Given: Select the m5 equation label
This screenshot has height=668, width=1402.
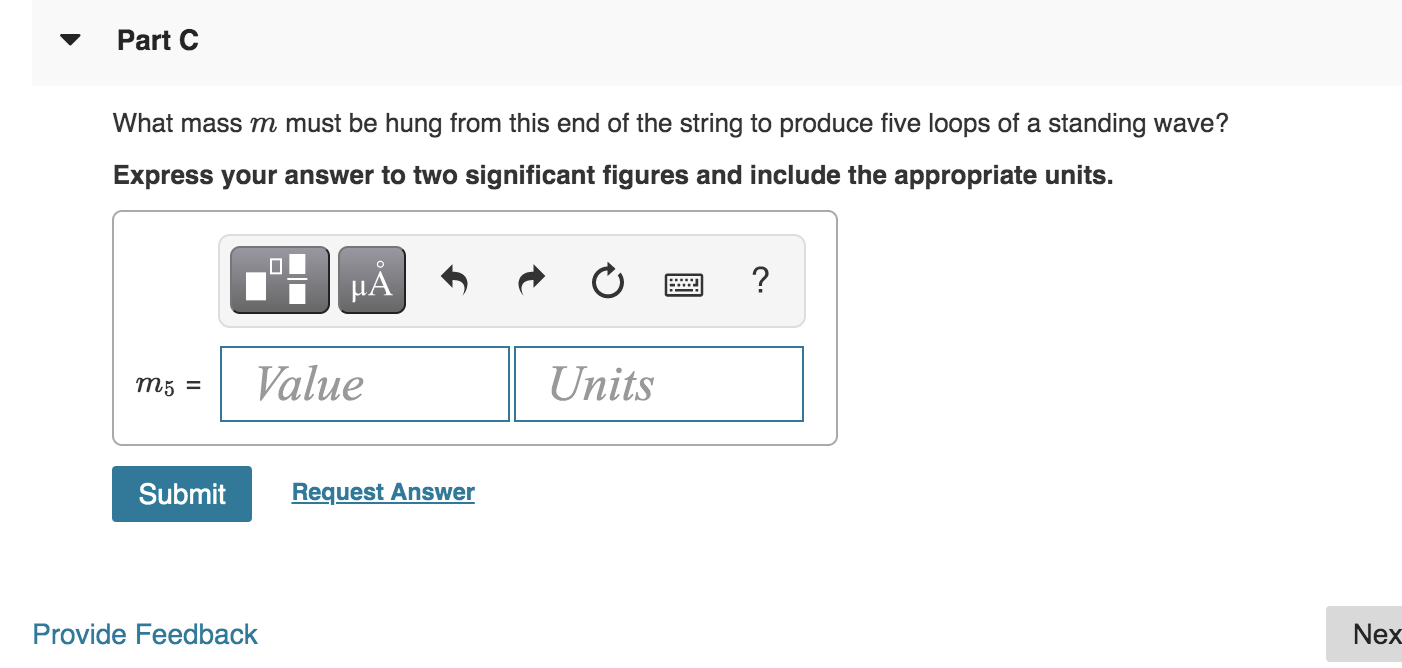Looking at the screenshot, I should [x=165, y=384].
